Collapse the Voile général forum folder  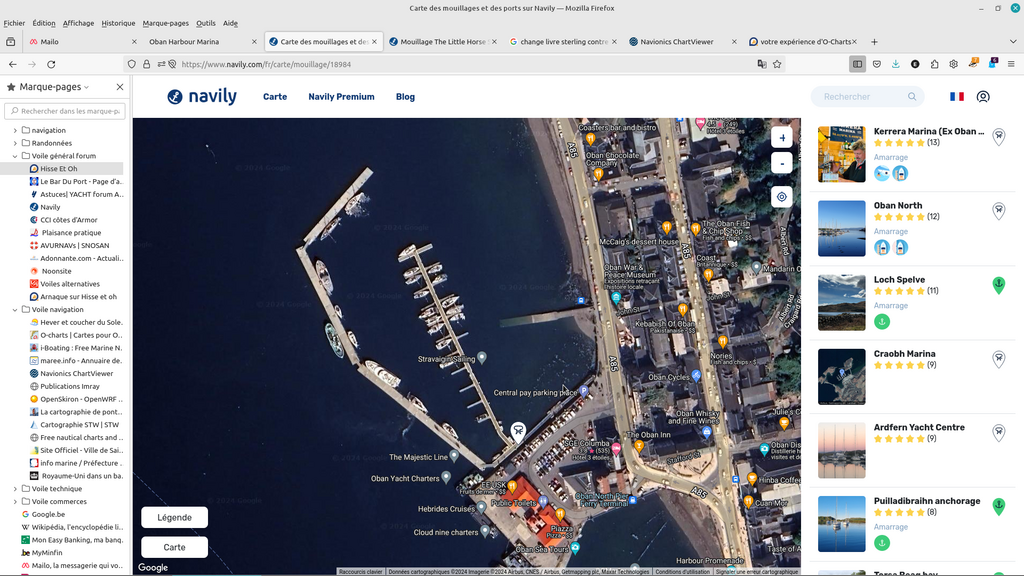15,156
